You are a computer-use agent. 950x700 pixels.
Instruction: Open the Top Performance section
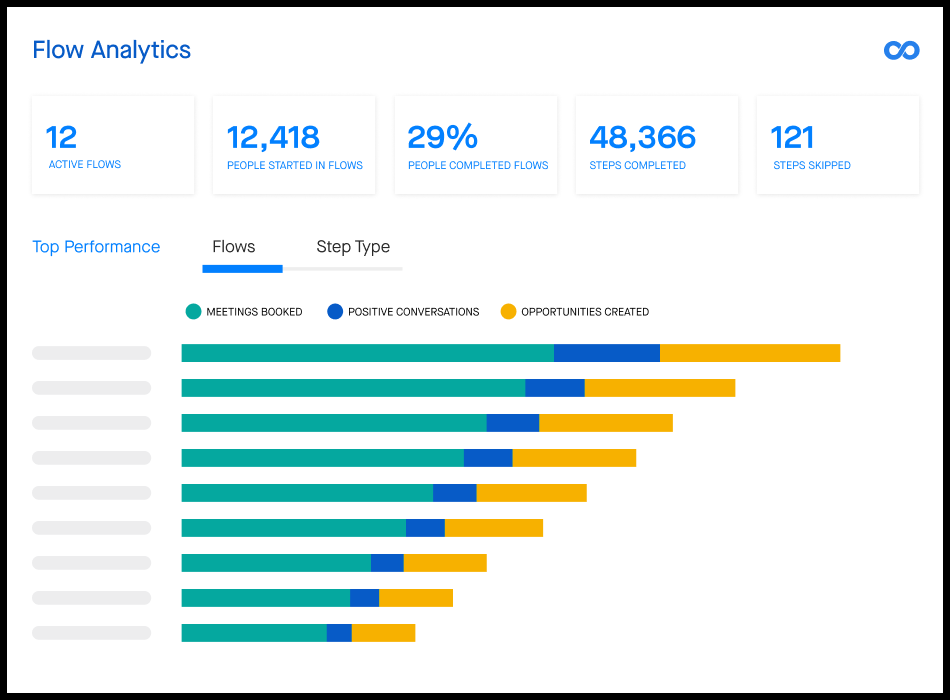[96, 247]
